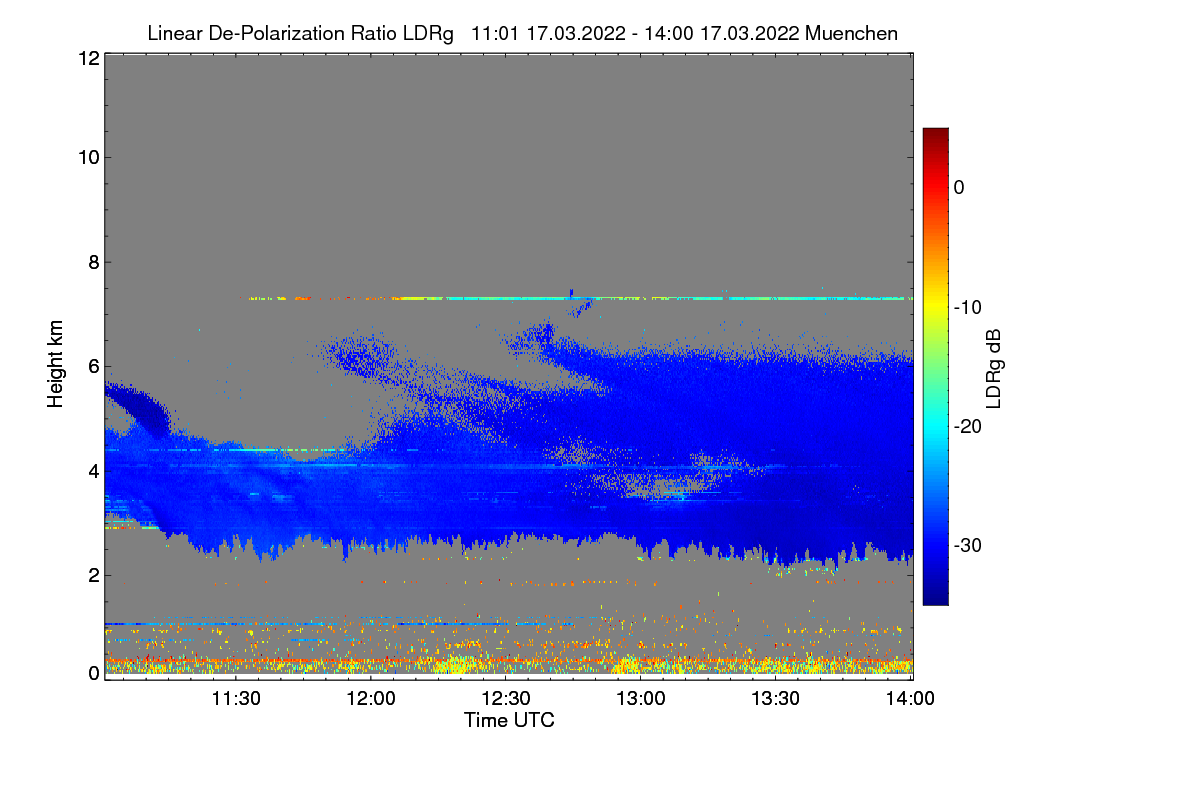Click the 12 km height label
1200x800 pixels.
pyautogui.click(x=88, y=59)
